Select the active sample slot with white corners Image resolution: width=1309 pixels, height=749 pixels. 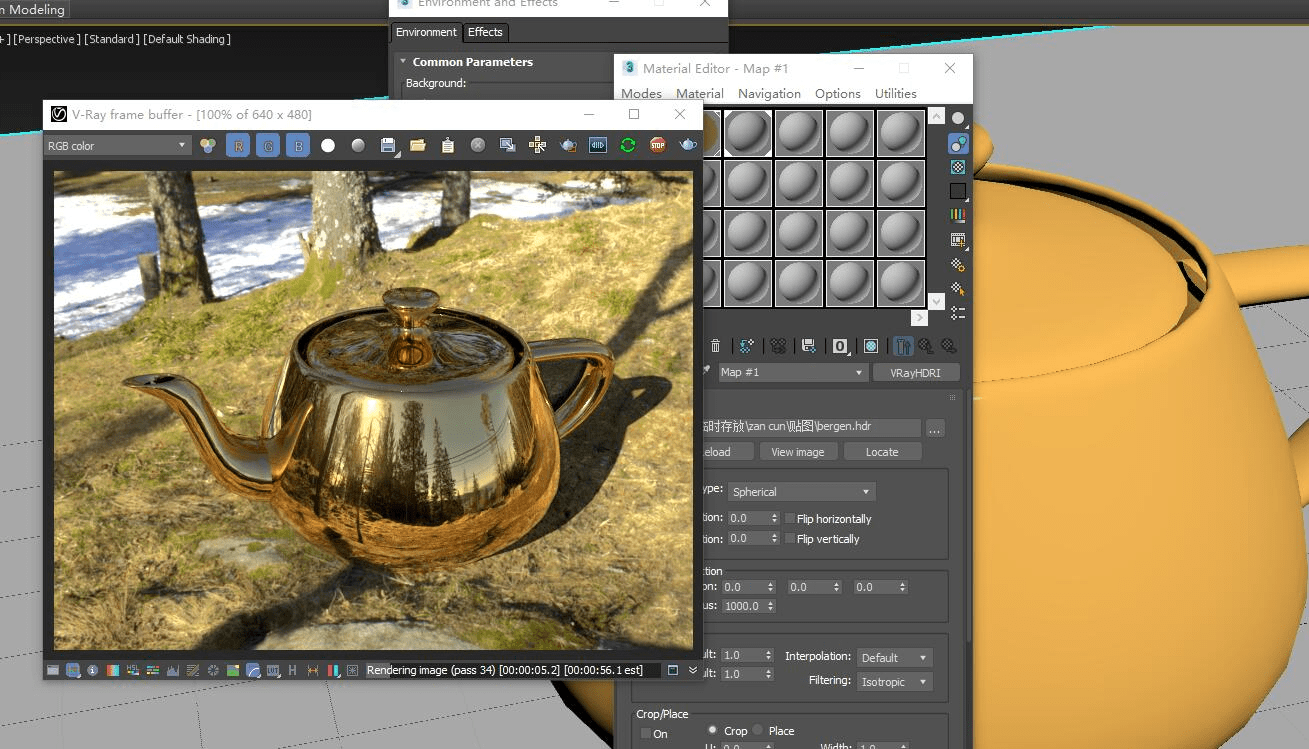pyautogui.click(x=748, y=133)
